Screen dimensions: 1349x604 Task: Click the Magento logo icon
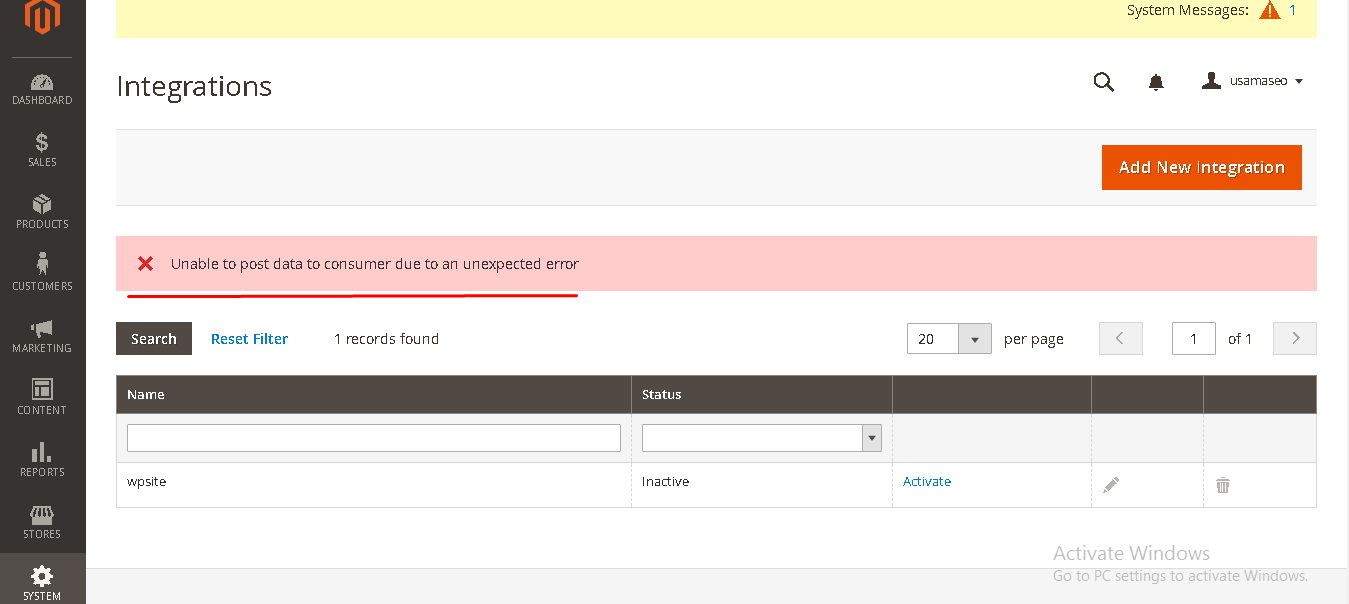[x=42, y=17]
